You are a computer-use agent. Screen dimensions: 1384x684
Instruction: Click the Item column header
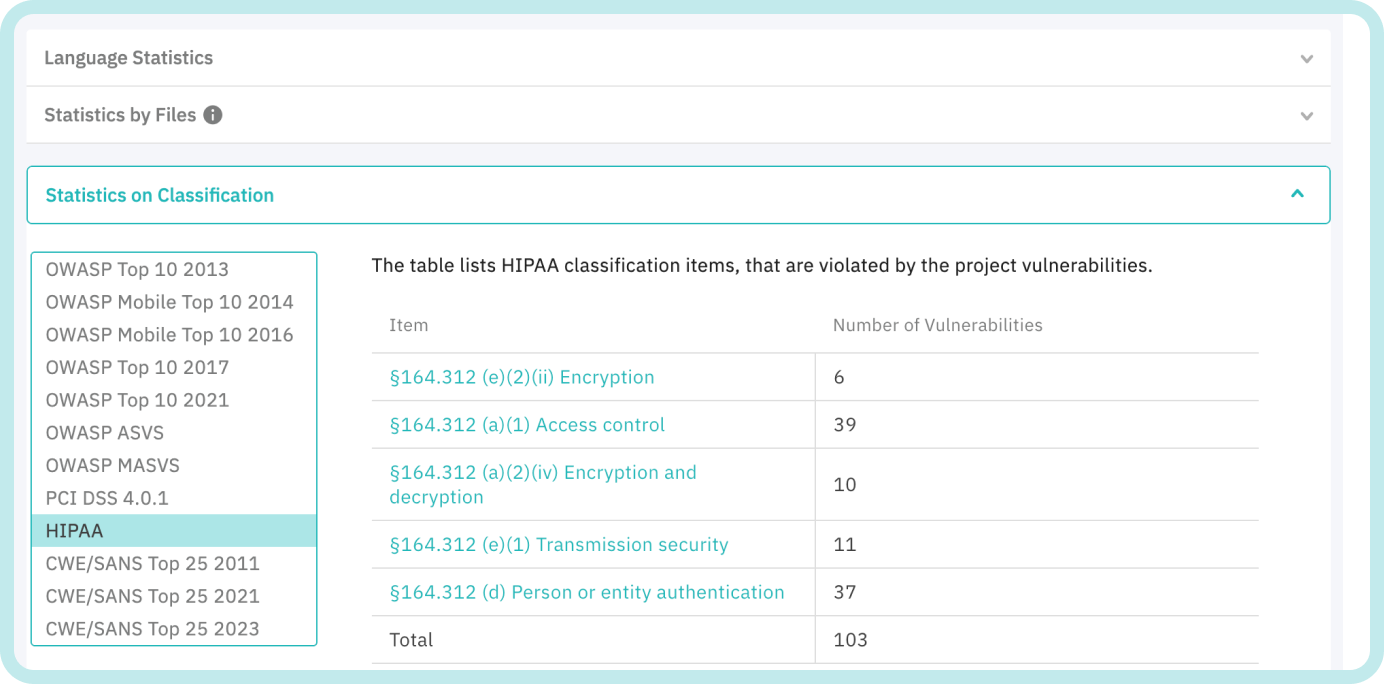click(409, 325)
